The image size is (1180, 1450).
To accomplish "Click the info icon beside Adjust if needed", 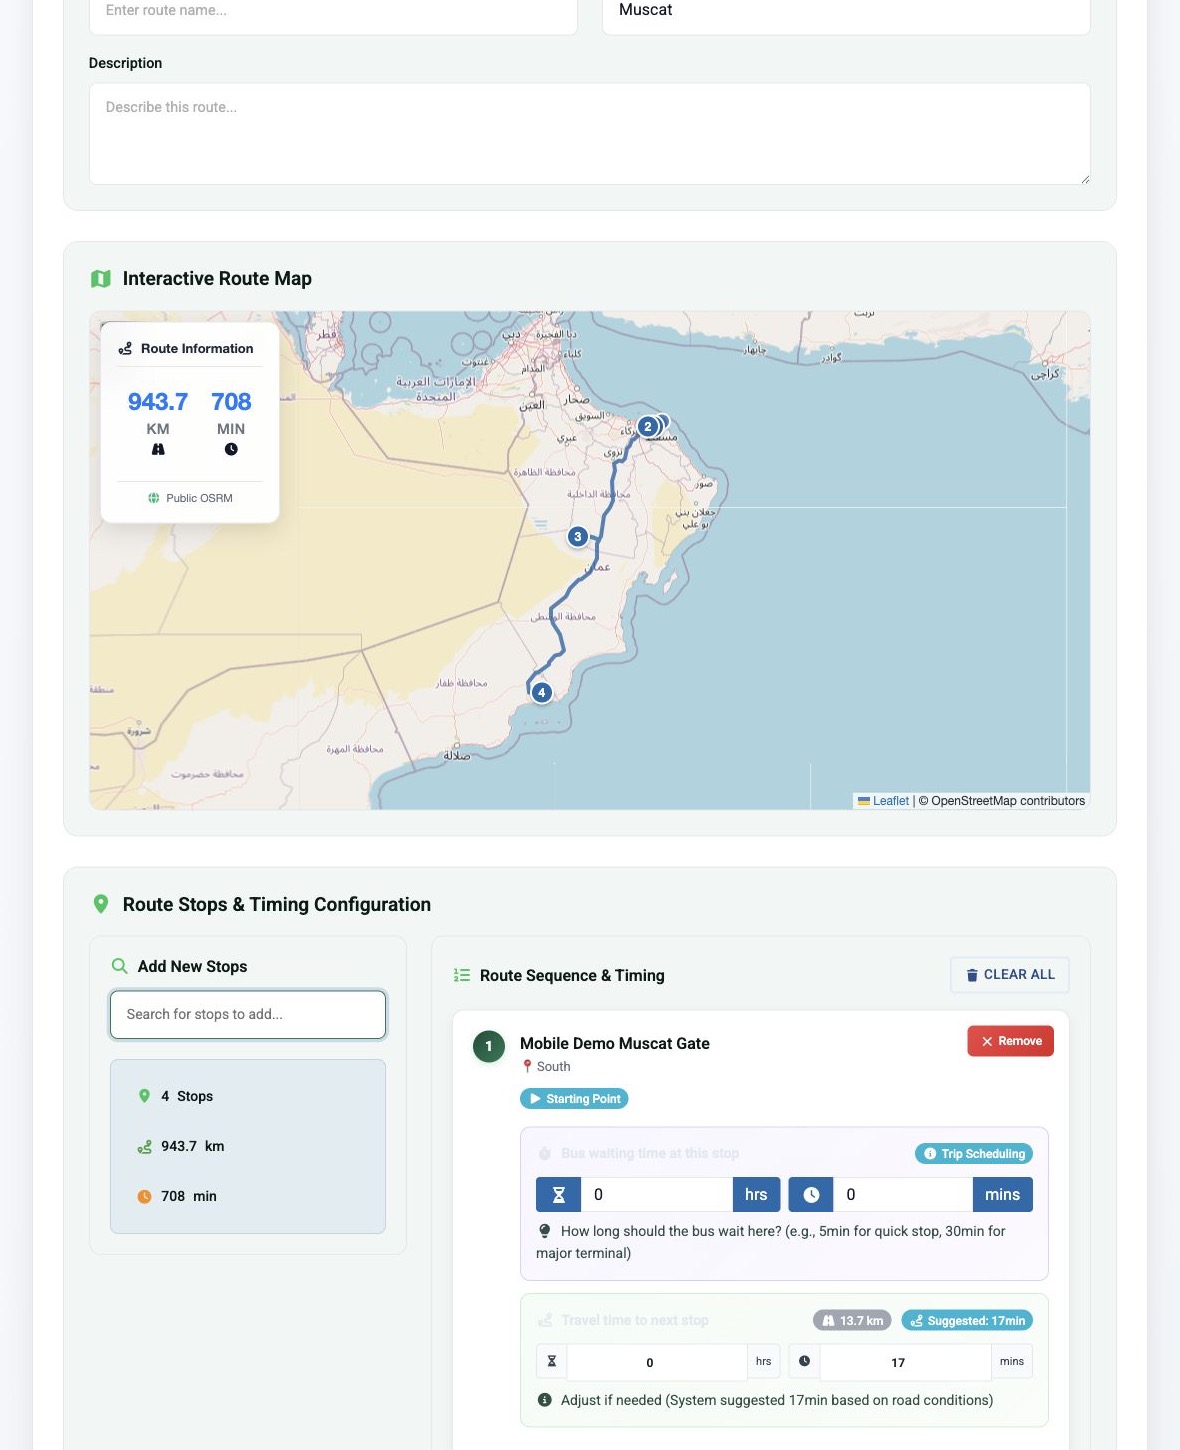I will pyautogui.click(x=545, y=1400).
